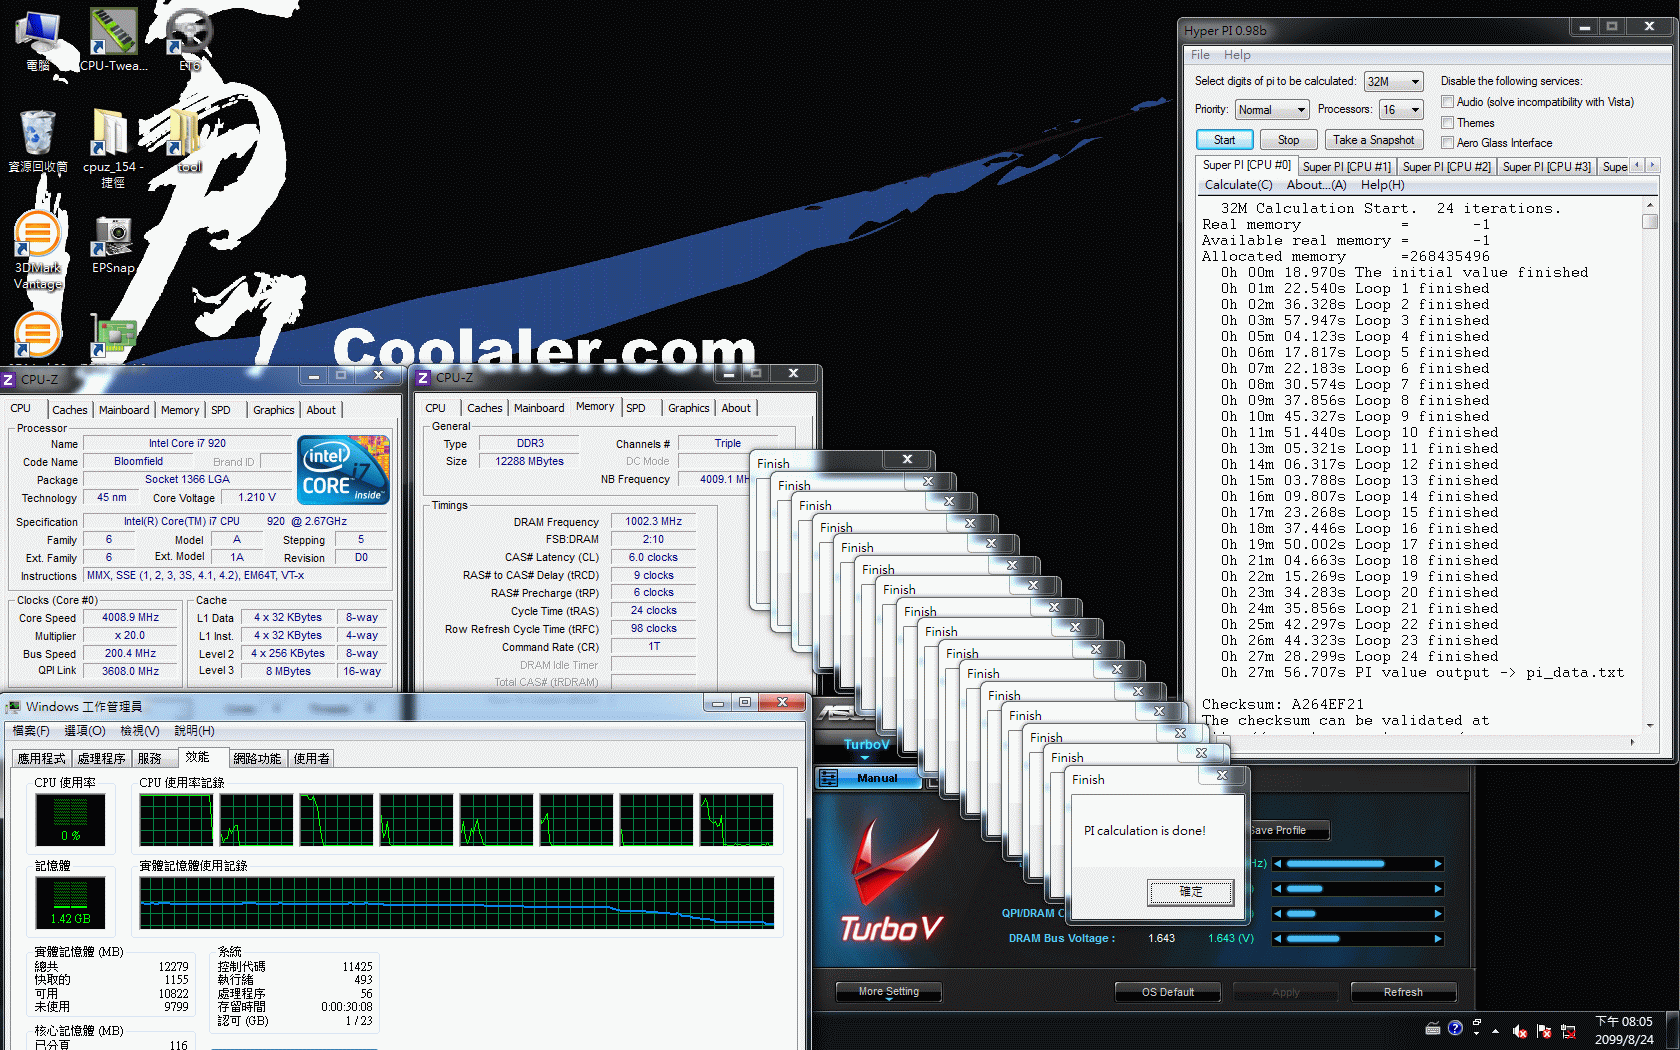This screenshot has width=1680, height=1050.
Task: Click the left arrow of DRAM Bus Voltage slider
Action: (x=1277, y=939)
